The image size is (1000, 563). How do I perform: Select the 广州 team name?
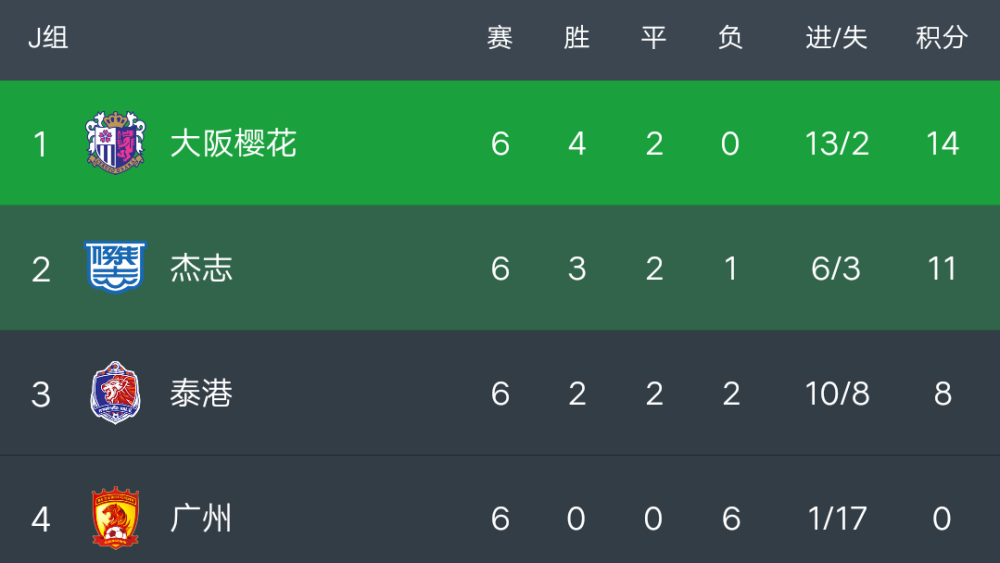coord(201,518)
